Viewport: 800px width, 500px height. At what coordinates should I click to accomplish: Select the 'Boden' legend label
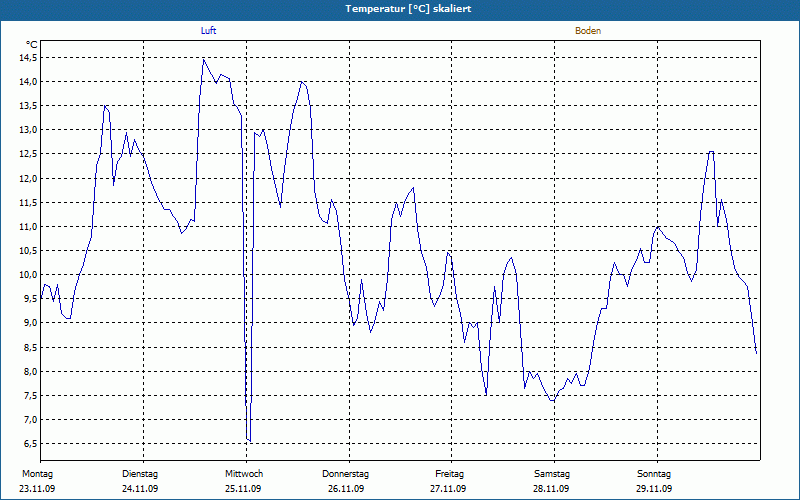pos(588,31)
